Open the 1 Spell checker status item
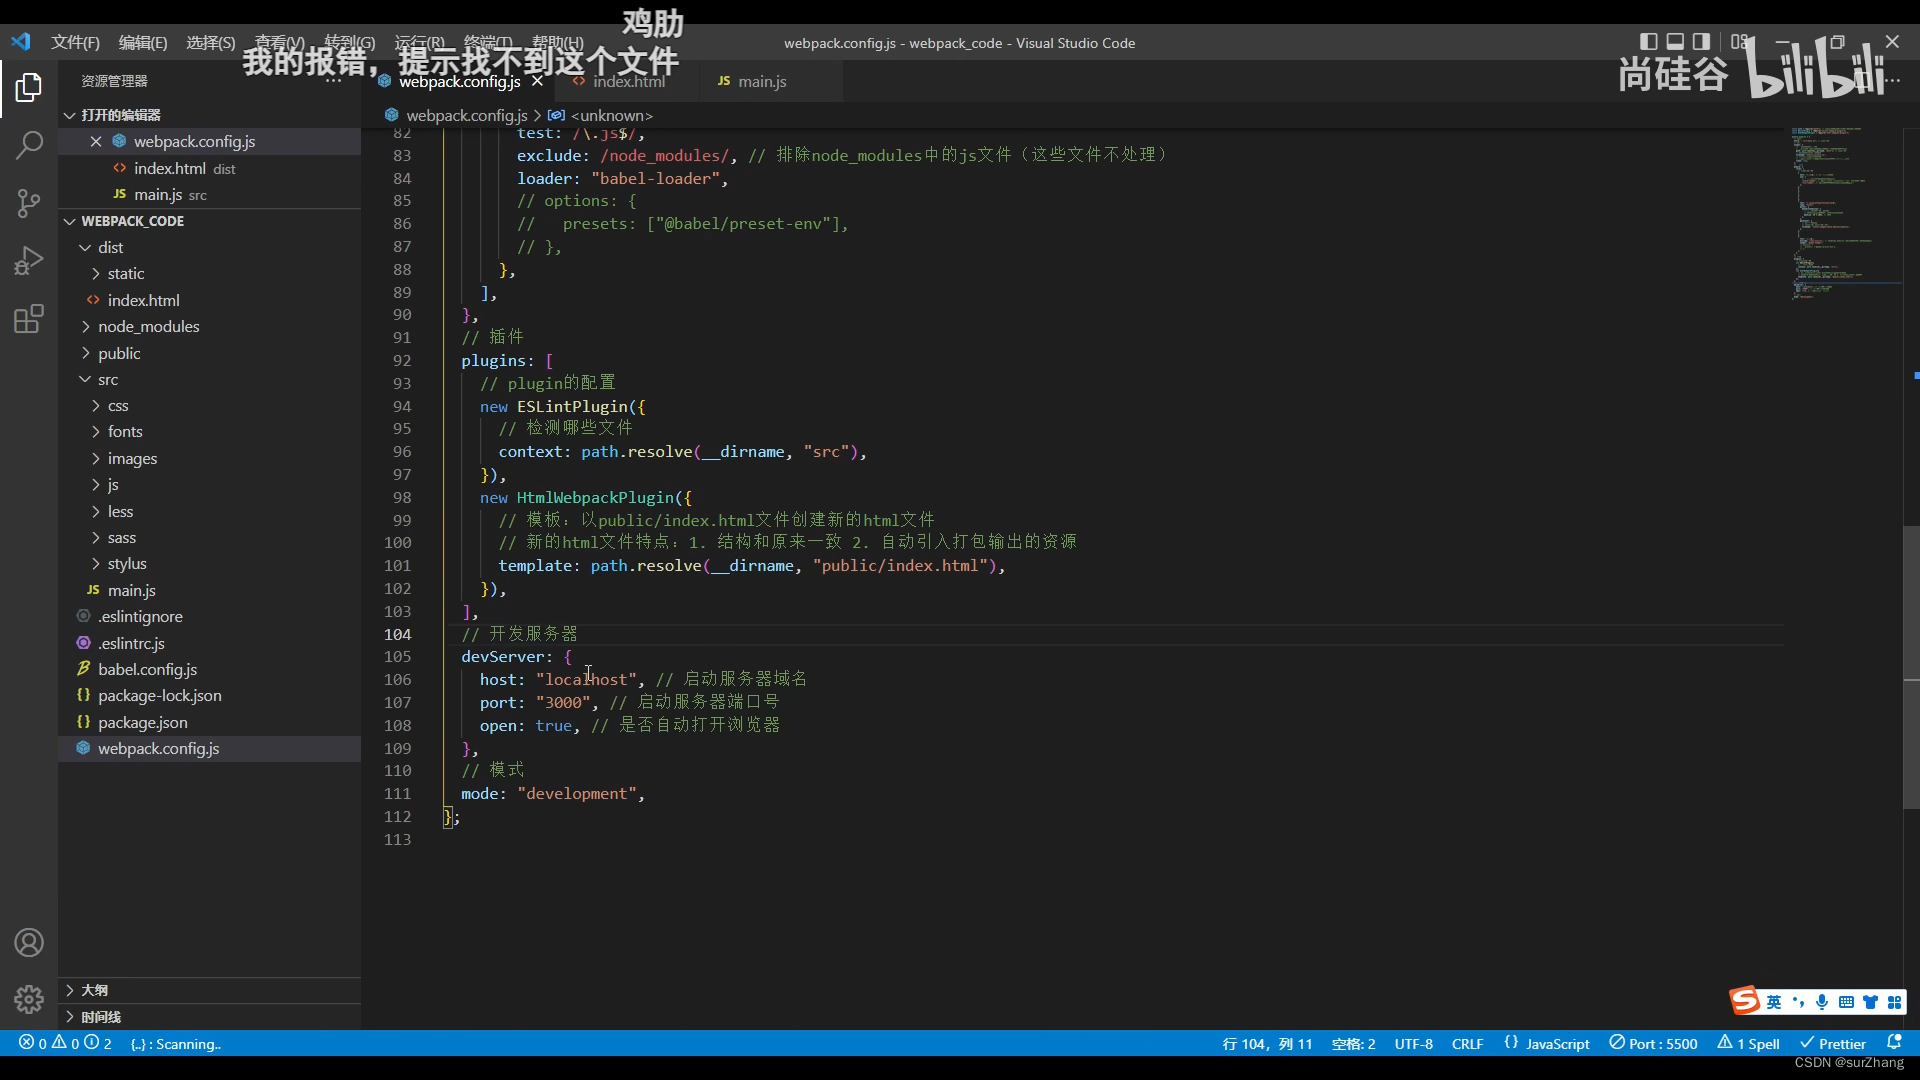 click(1748, 1043)
